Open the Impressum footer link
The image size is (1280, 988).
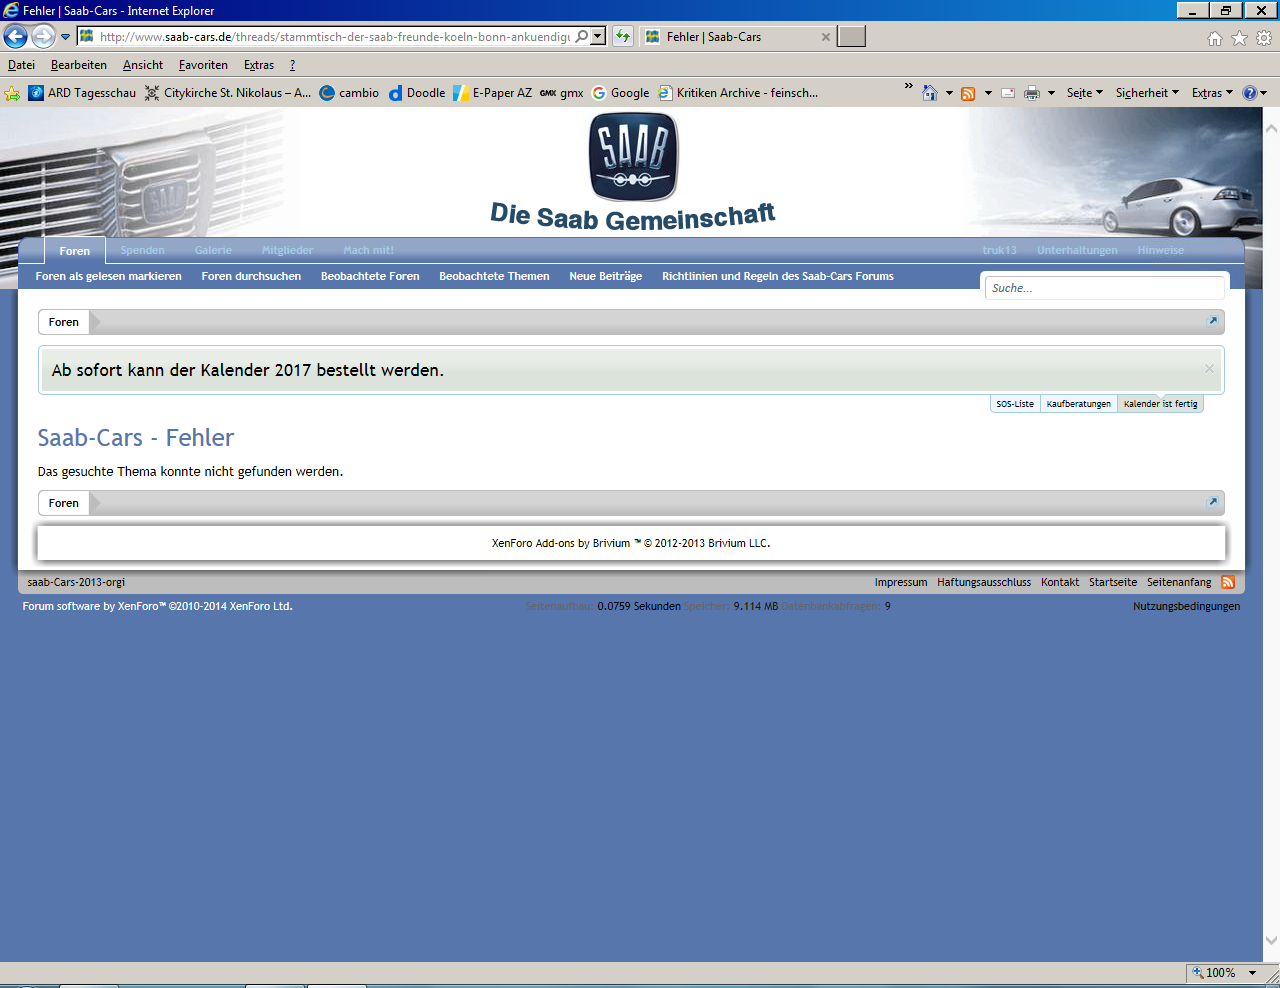pyautogui.click(x=901, y=582)
